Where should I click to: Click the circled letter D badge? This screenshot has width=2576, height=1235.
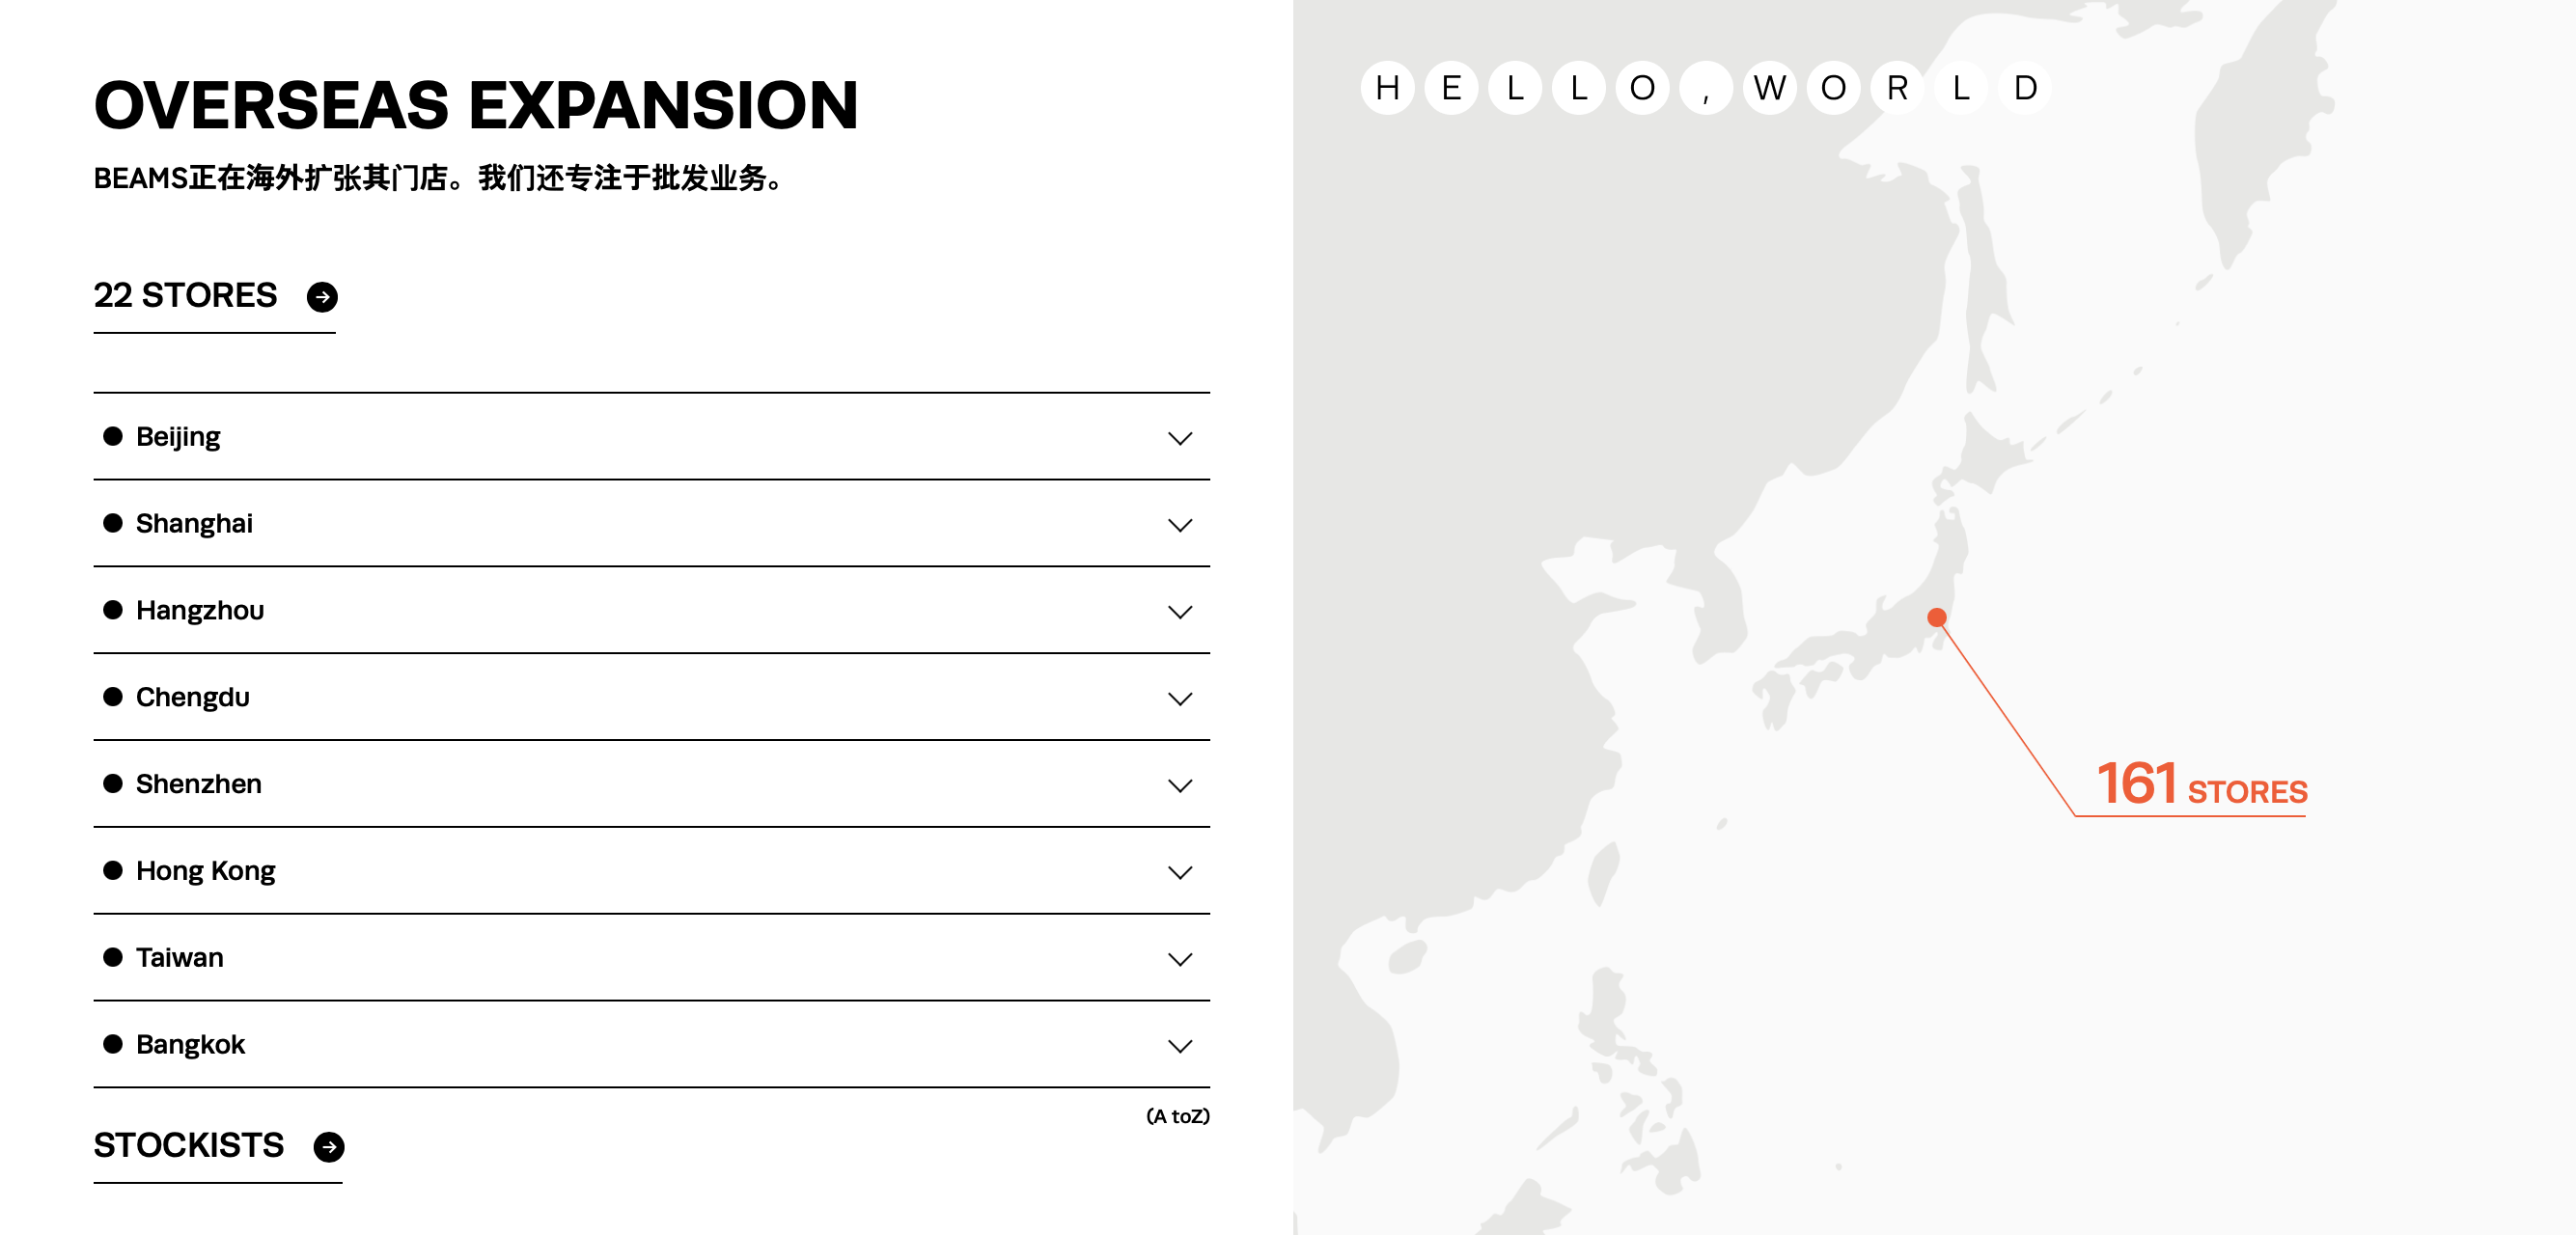tap(2025, 88)
